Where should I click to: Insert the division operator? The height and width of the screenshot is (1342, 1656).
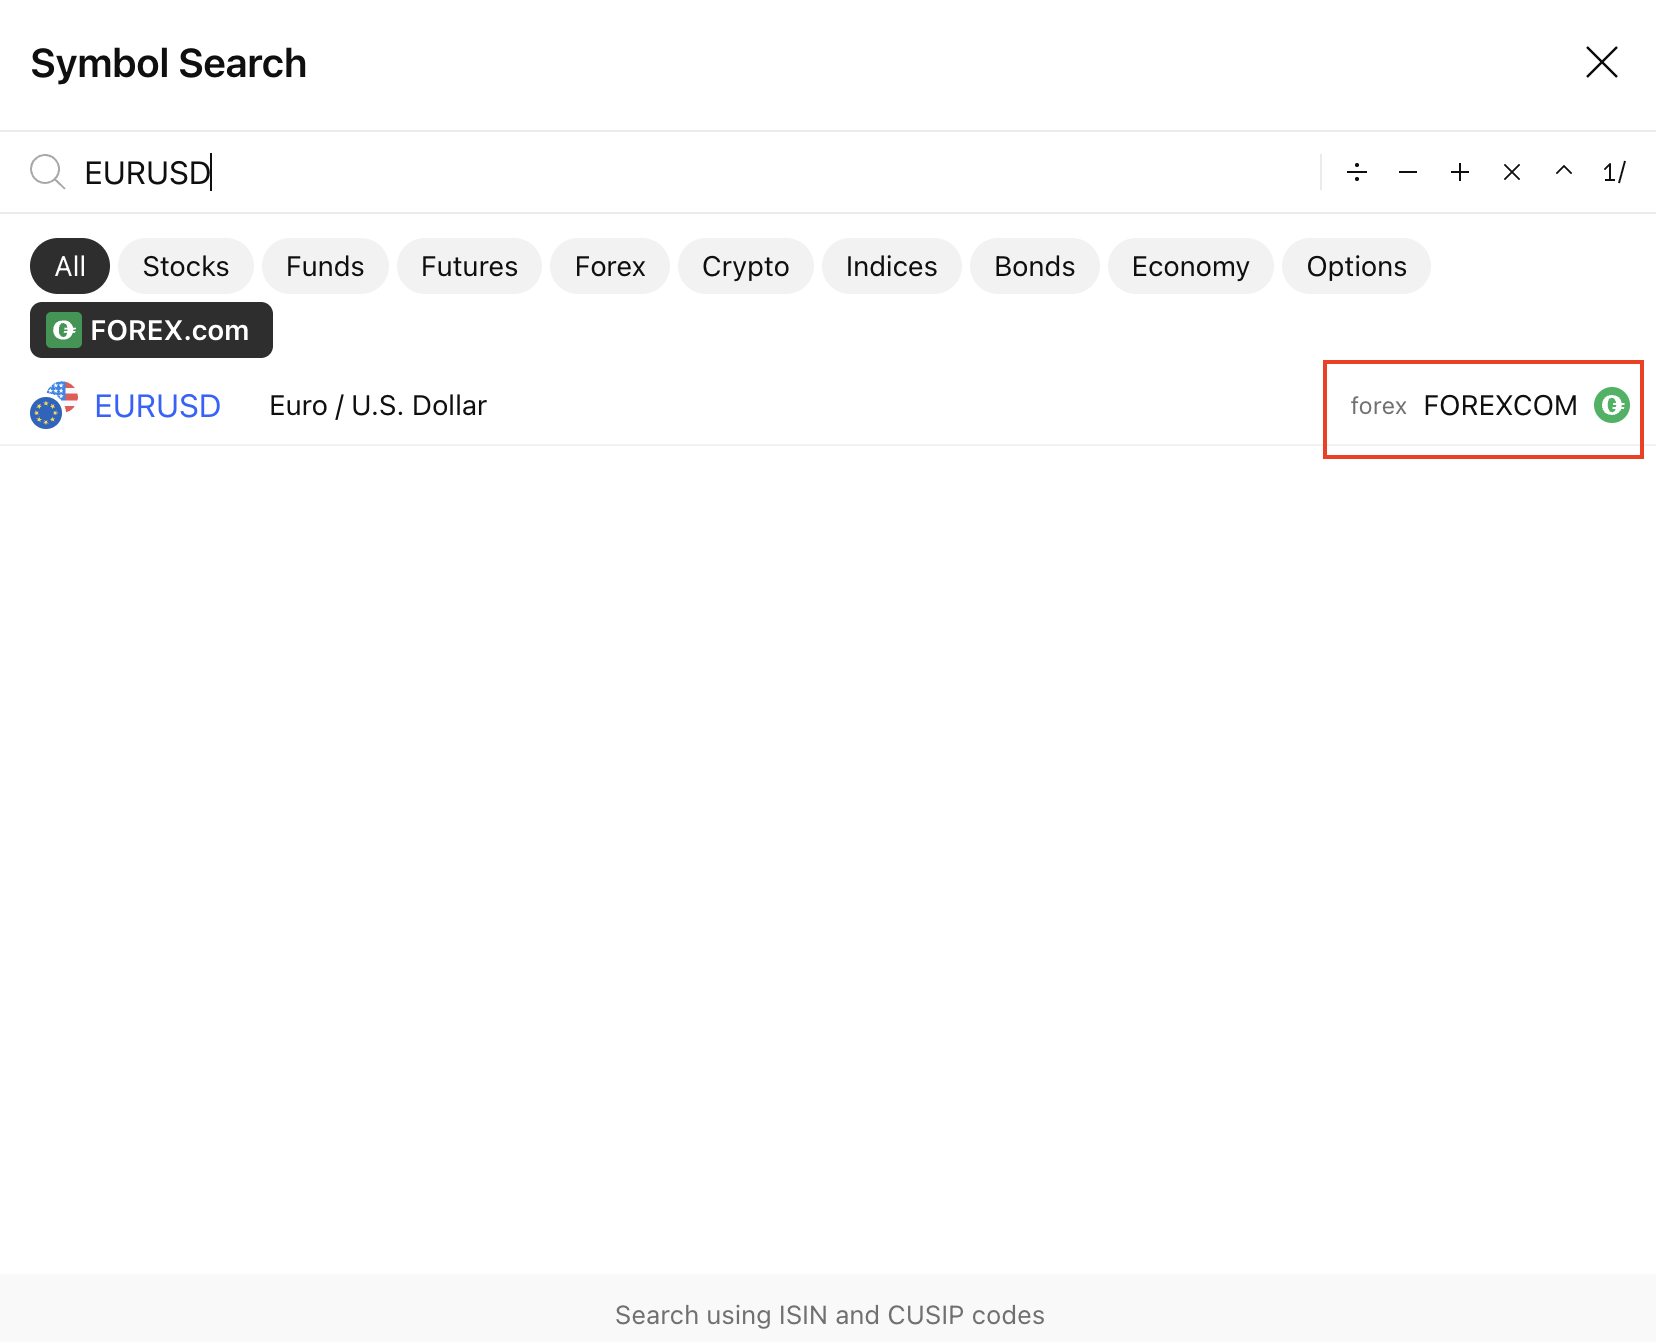(1356, 172)
